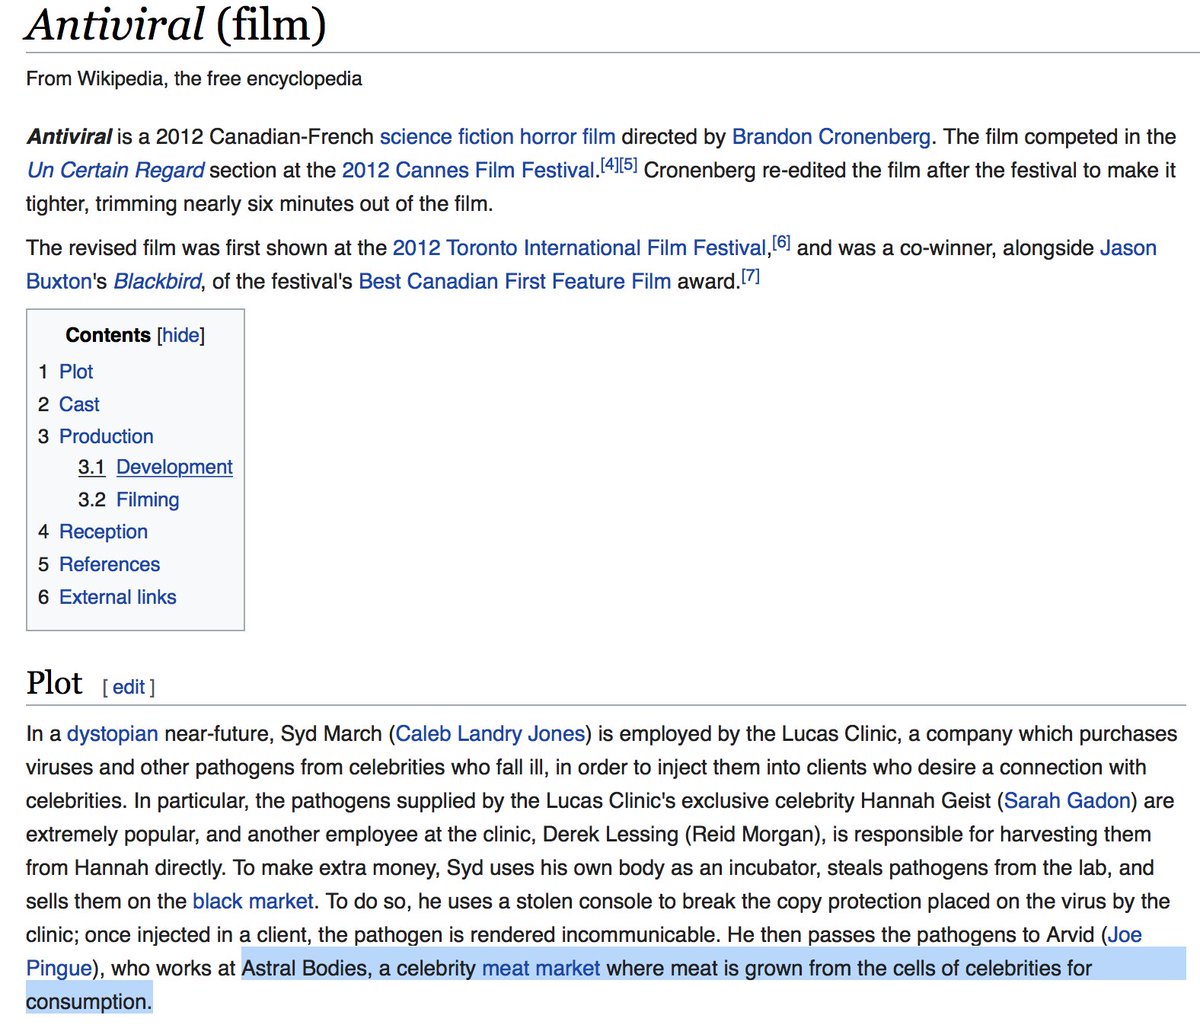Open the science fiction horror film link

point(497,136)
